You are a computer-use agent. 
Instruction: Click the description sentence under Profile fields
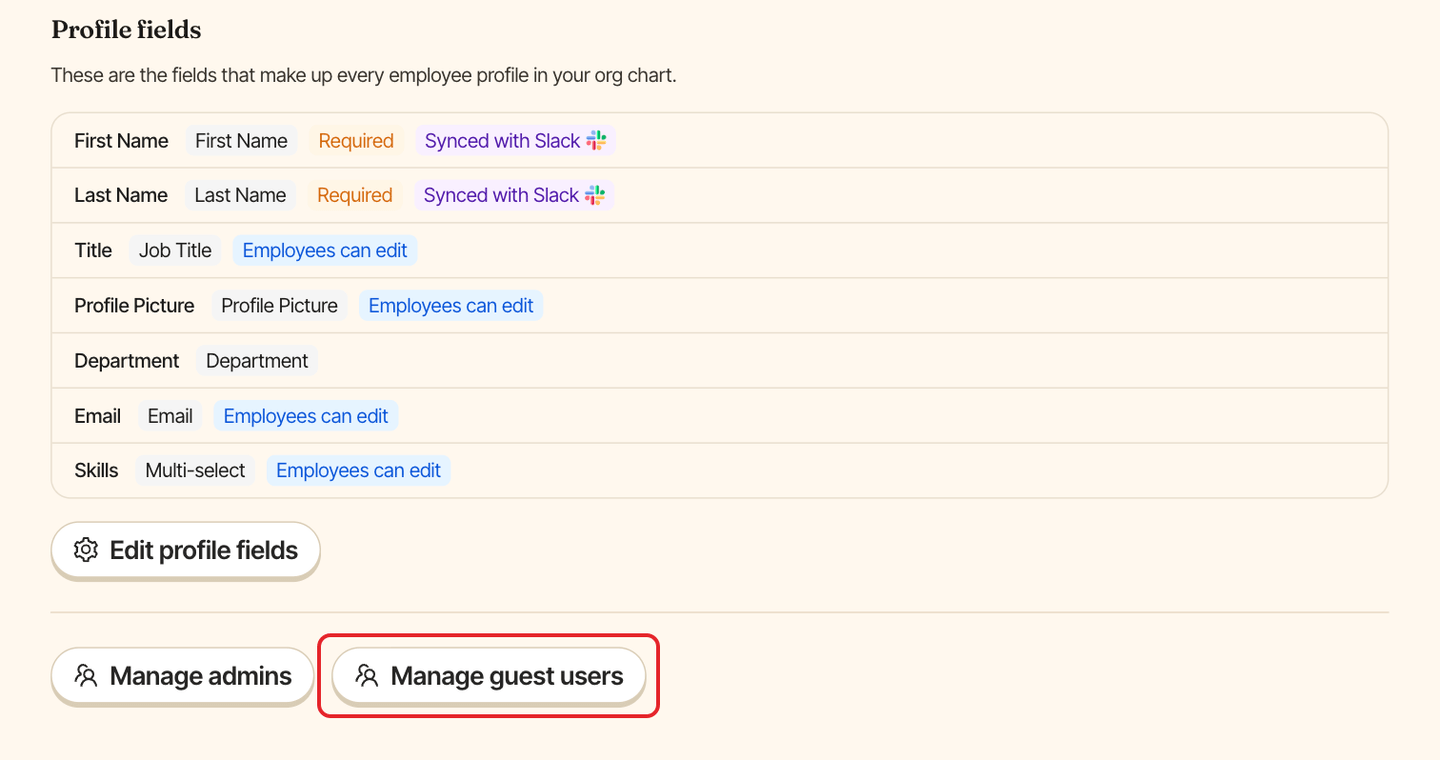pyautogui.click(x=364, y=75)
